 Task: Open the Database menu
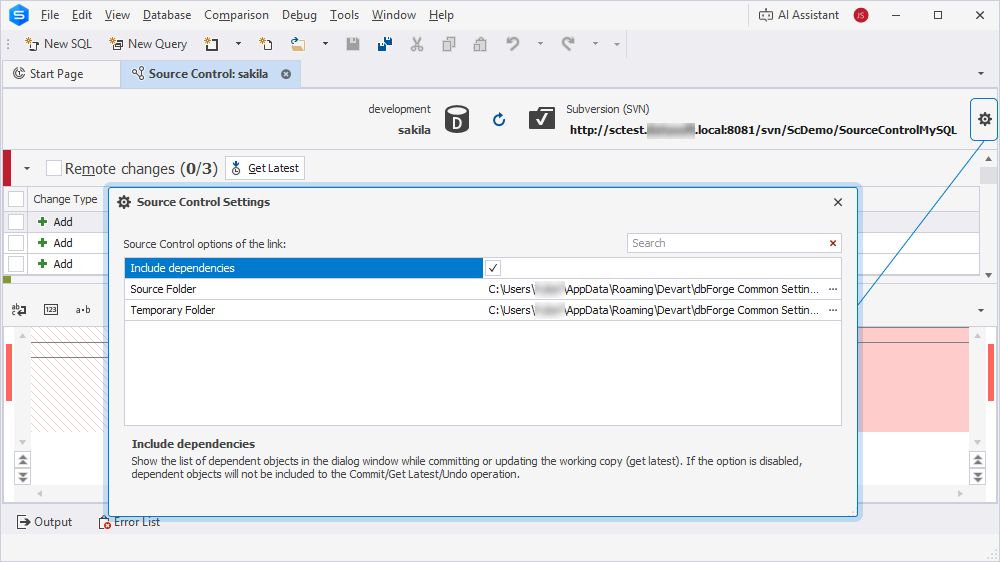click(x=167, y=15)
